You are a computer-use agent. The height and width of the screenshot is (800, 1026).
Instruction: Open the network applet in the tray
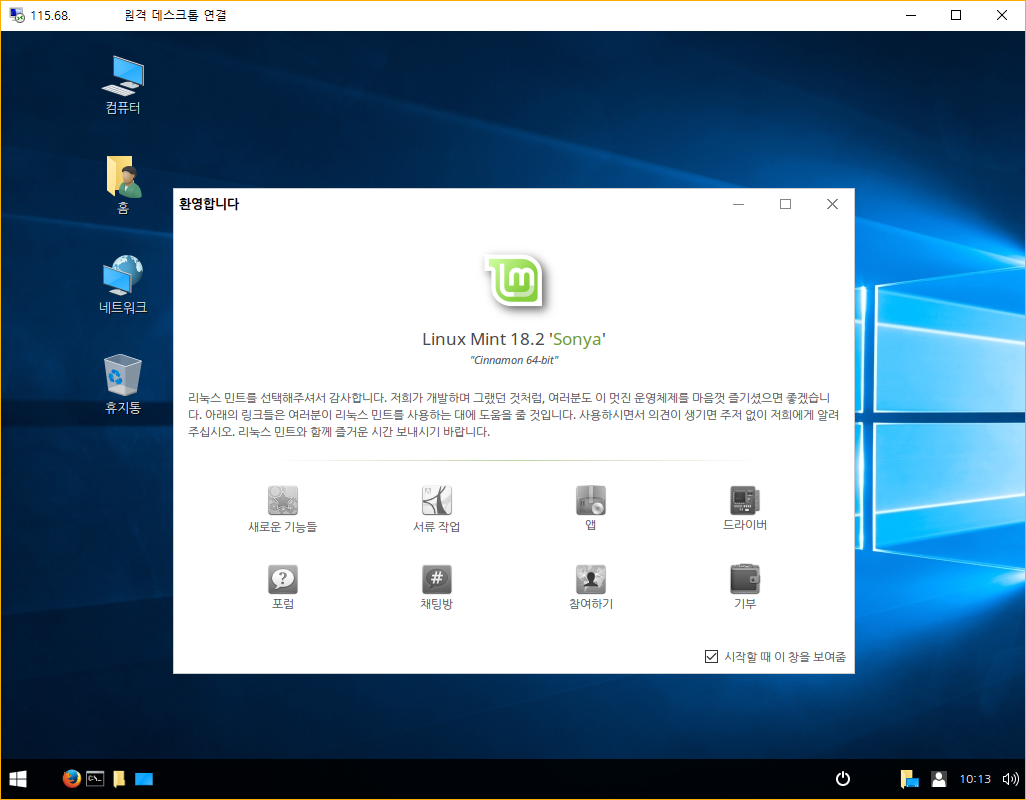point(910,778)
